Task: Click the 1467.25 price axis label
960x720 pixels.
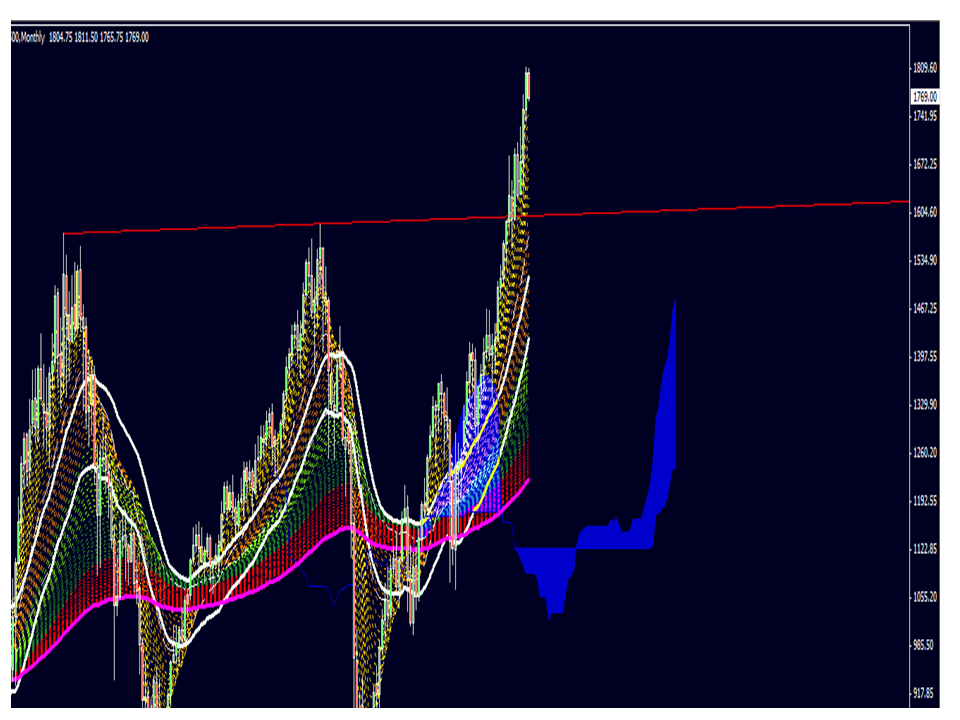Action: (x=925, y=309)
